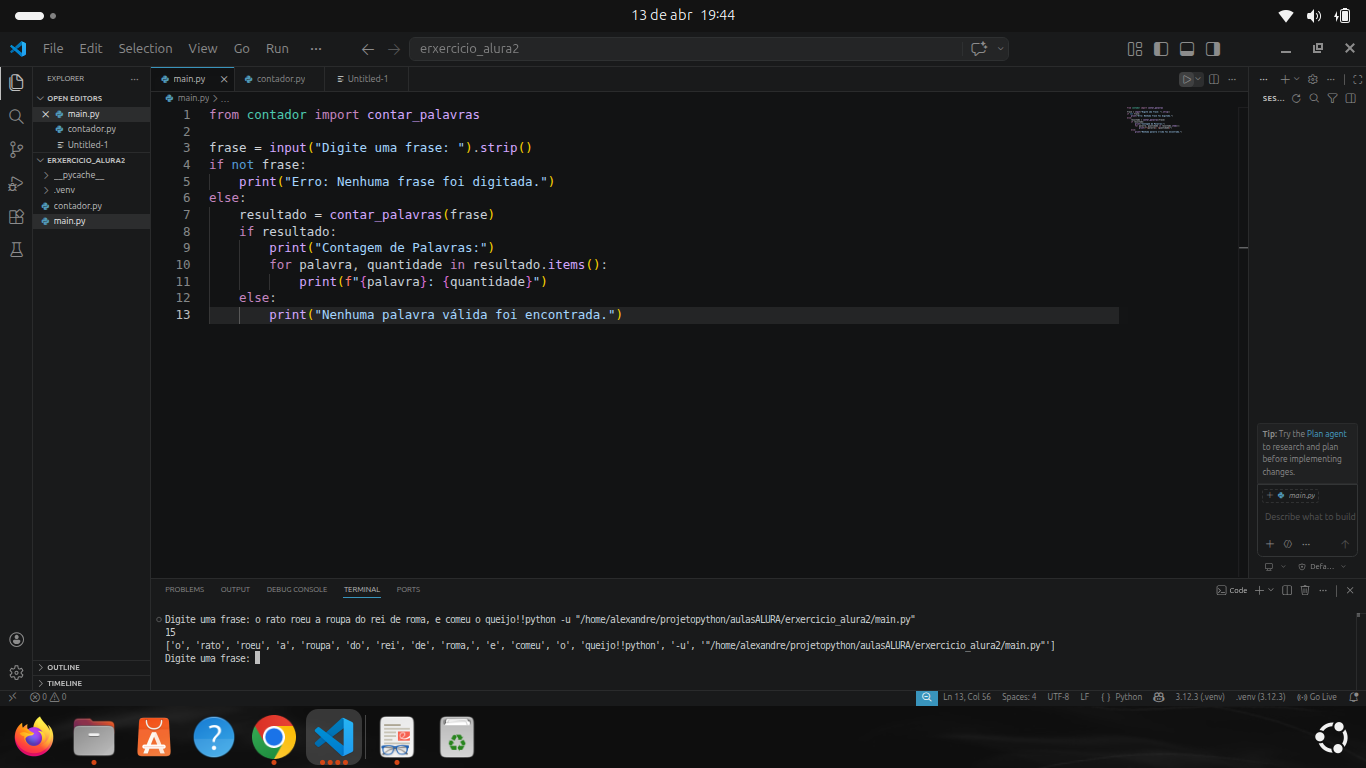Expand the OUTLINE section
This screenshot has height=768, width=1366.
click(x=63, y=667)
